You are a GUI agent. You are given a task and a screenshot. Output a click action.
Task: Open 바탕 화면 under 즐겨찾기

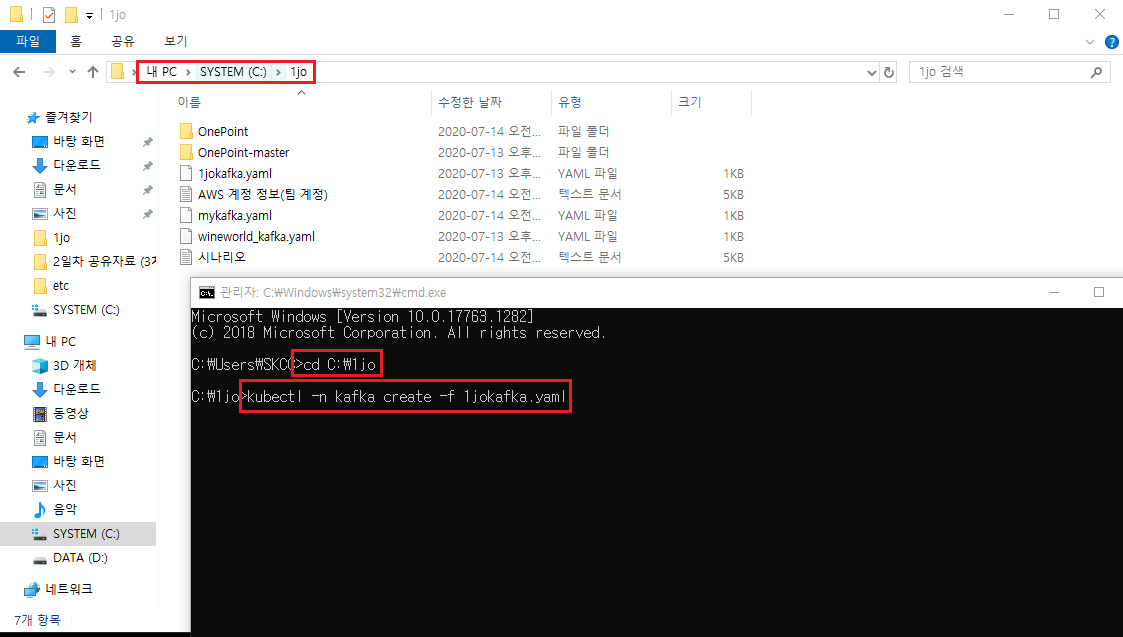pyautogui.click(x=78, y=141)
